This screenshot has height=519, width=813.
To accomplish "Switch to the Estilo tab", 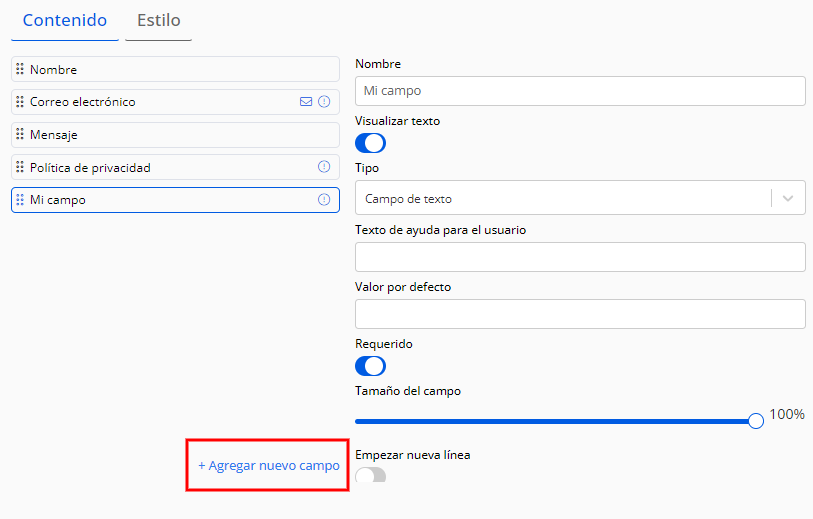I will (x=159, y=21).
